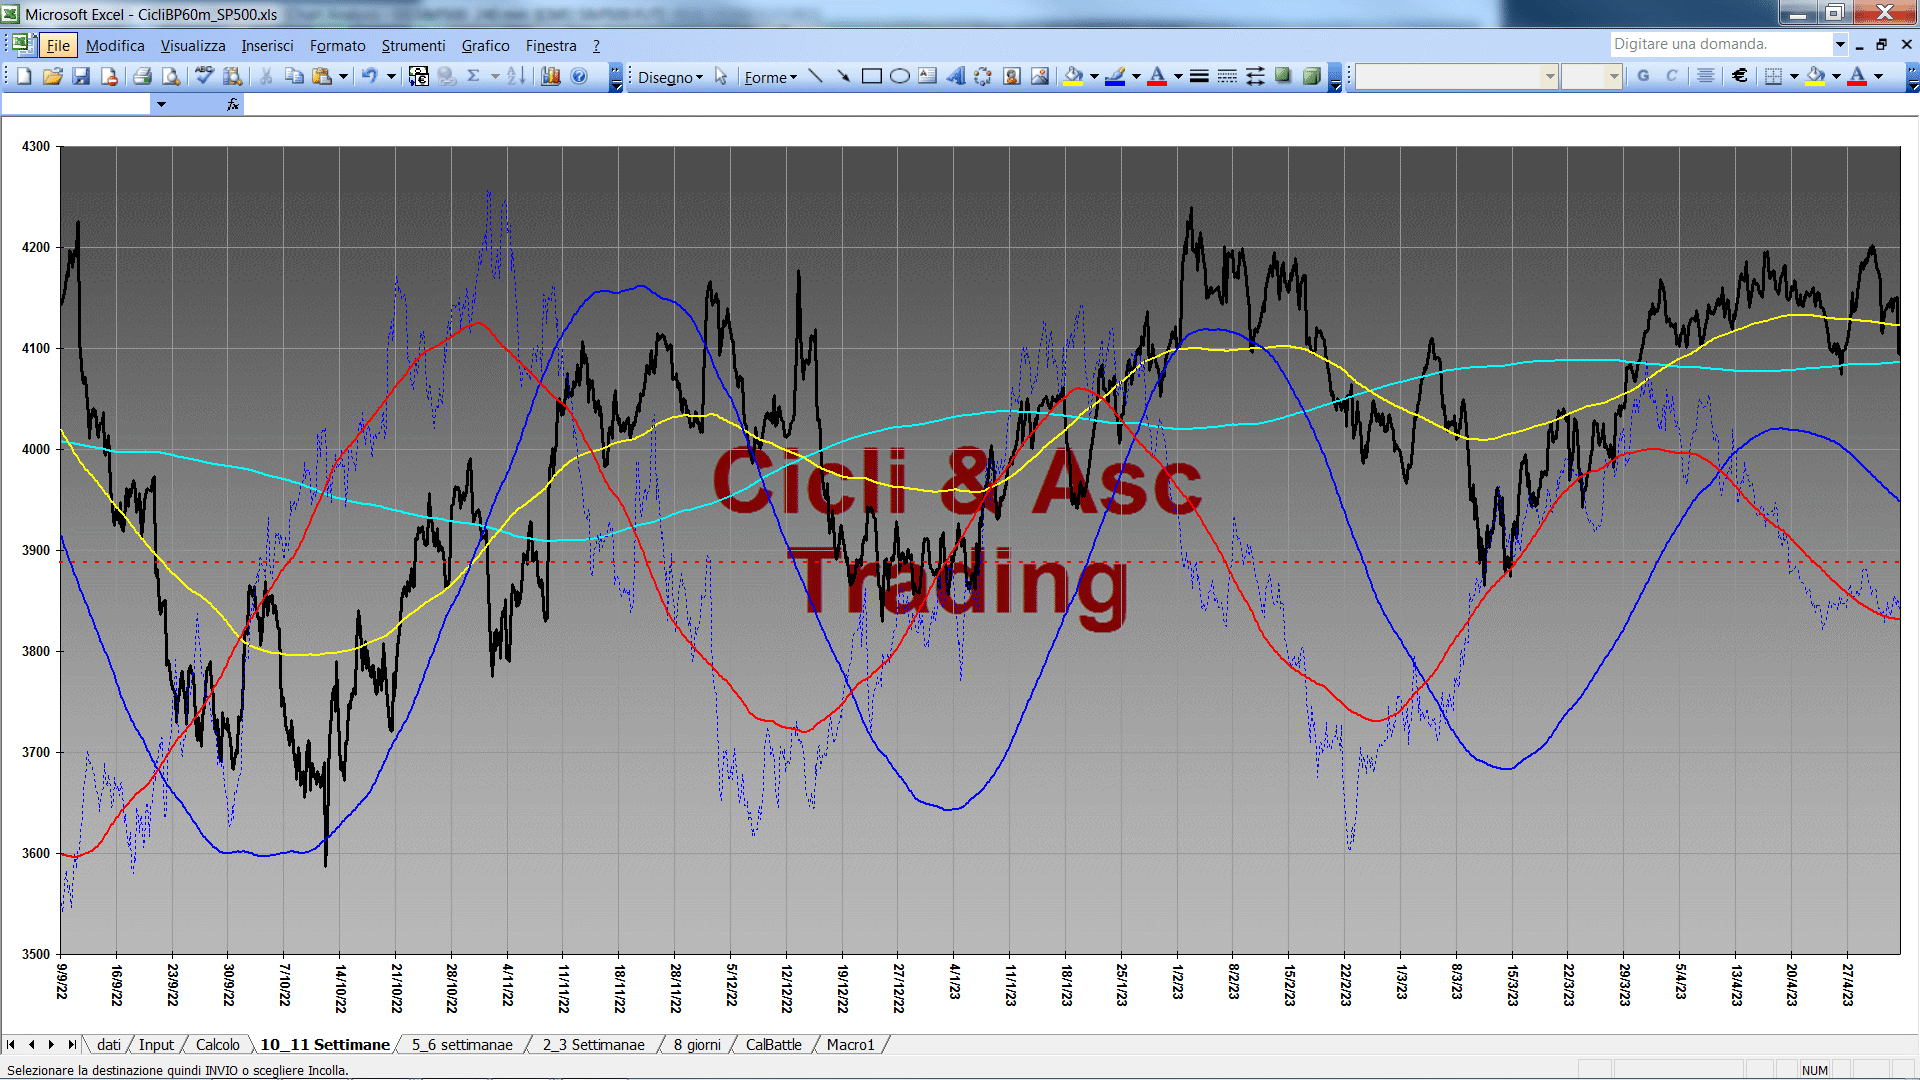The image size is (1920, 1080).
Task: Toggle bold with the G button
Action: tap(1643, 76)
